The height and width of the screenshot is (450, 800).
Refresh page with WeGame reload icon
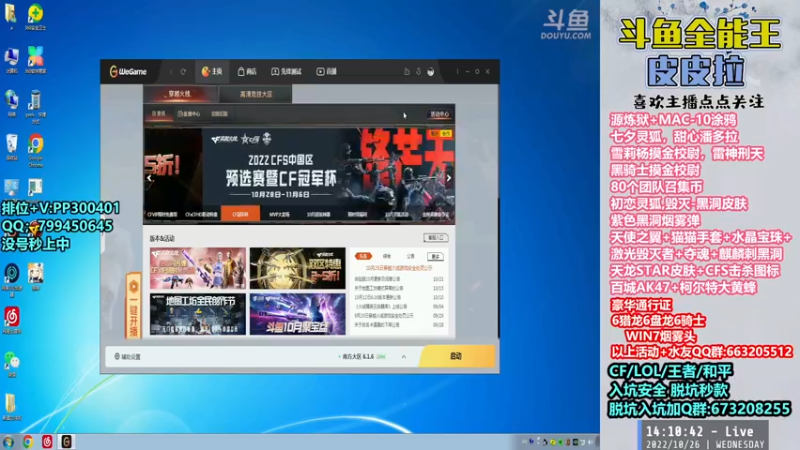183,71
